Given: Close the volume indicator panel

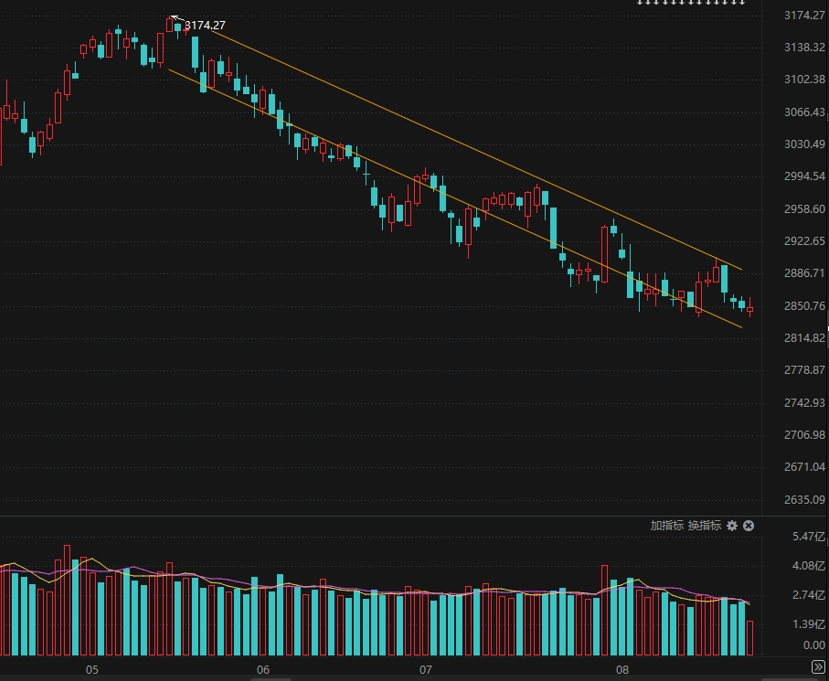Looking at the screenshot, I should pos(748,526).
